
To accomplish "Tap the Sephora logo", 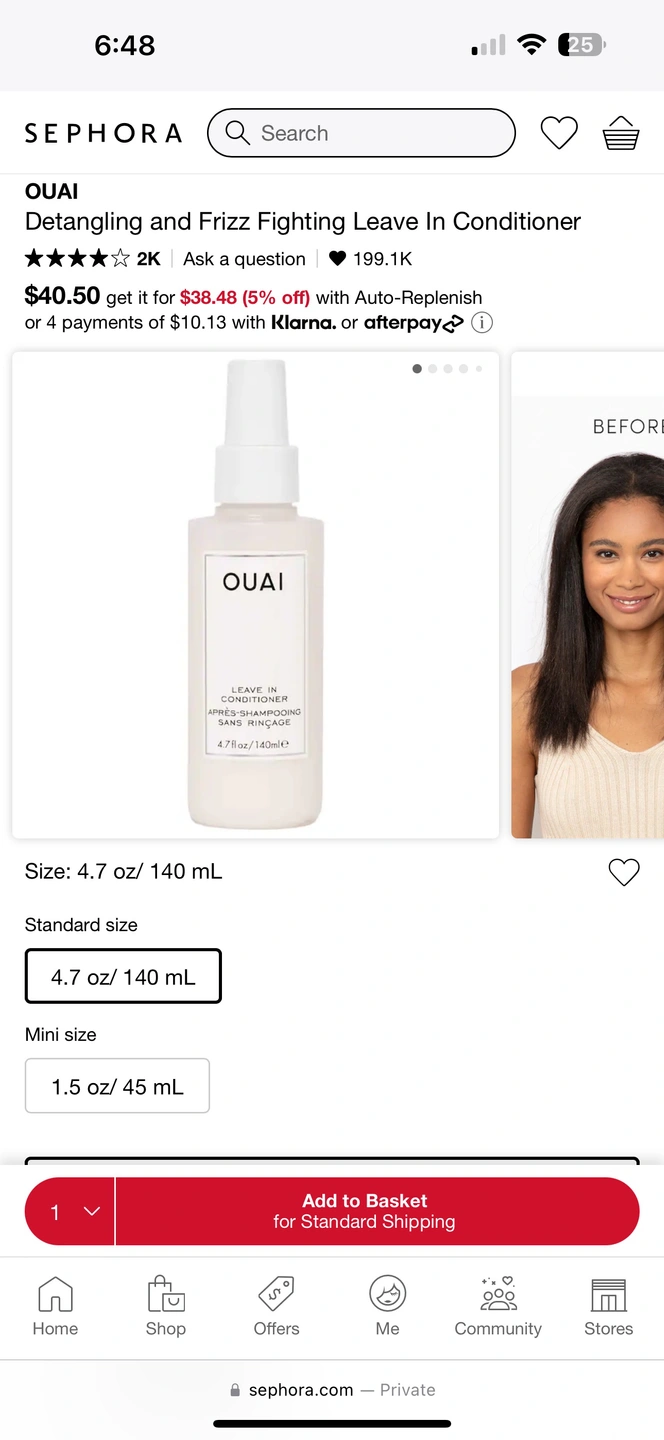I will [103, 133].
